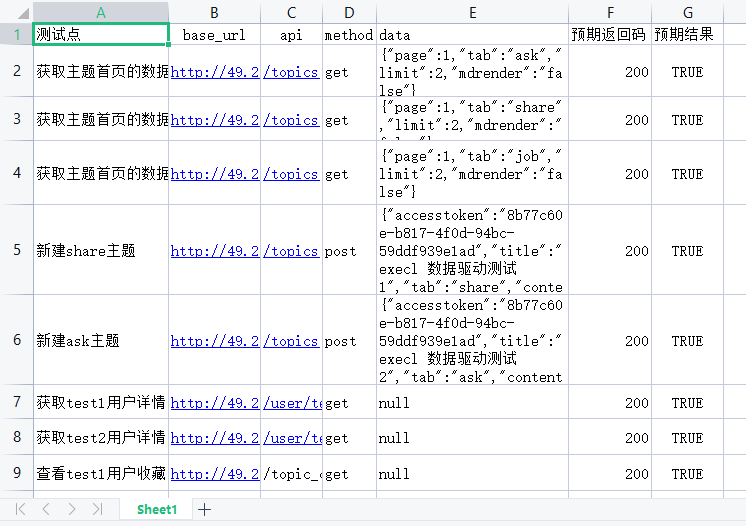Go to next sheet arrow

(72, 509)
